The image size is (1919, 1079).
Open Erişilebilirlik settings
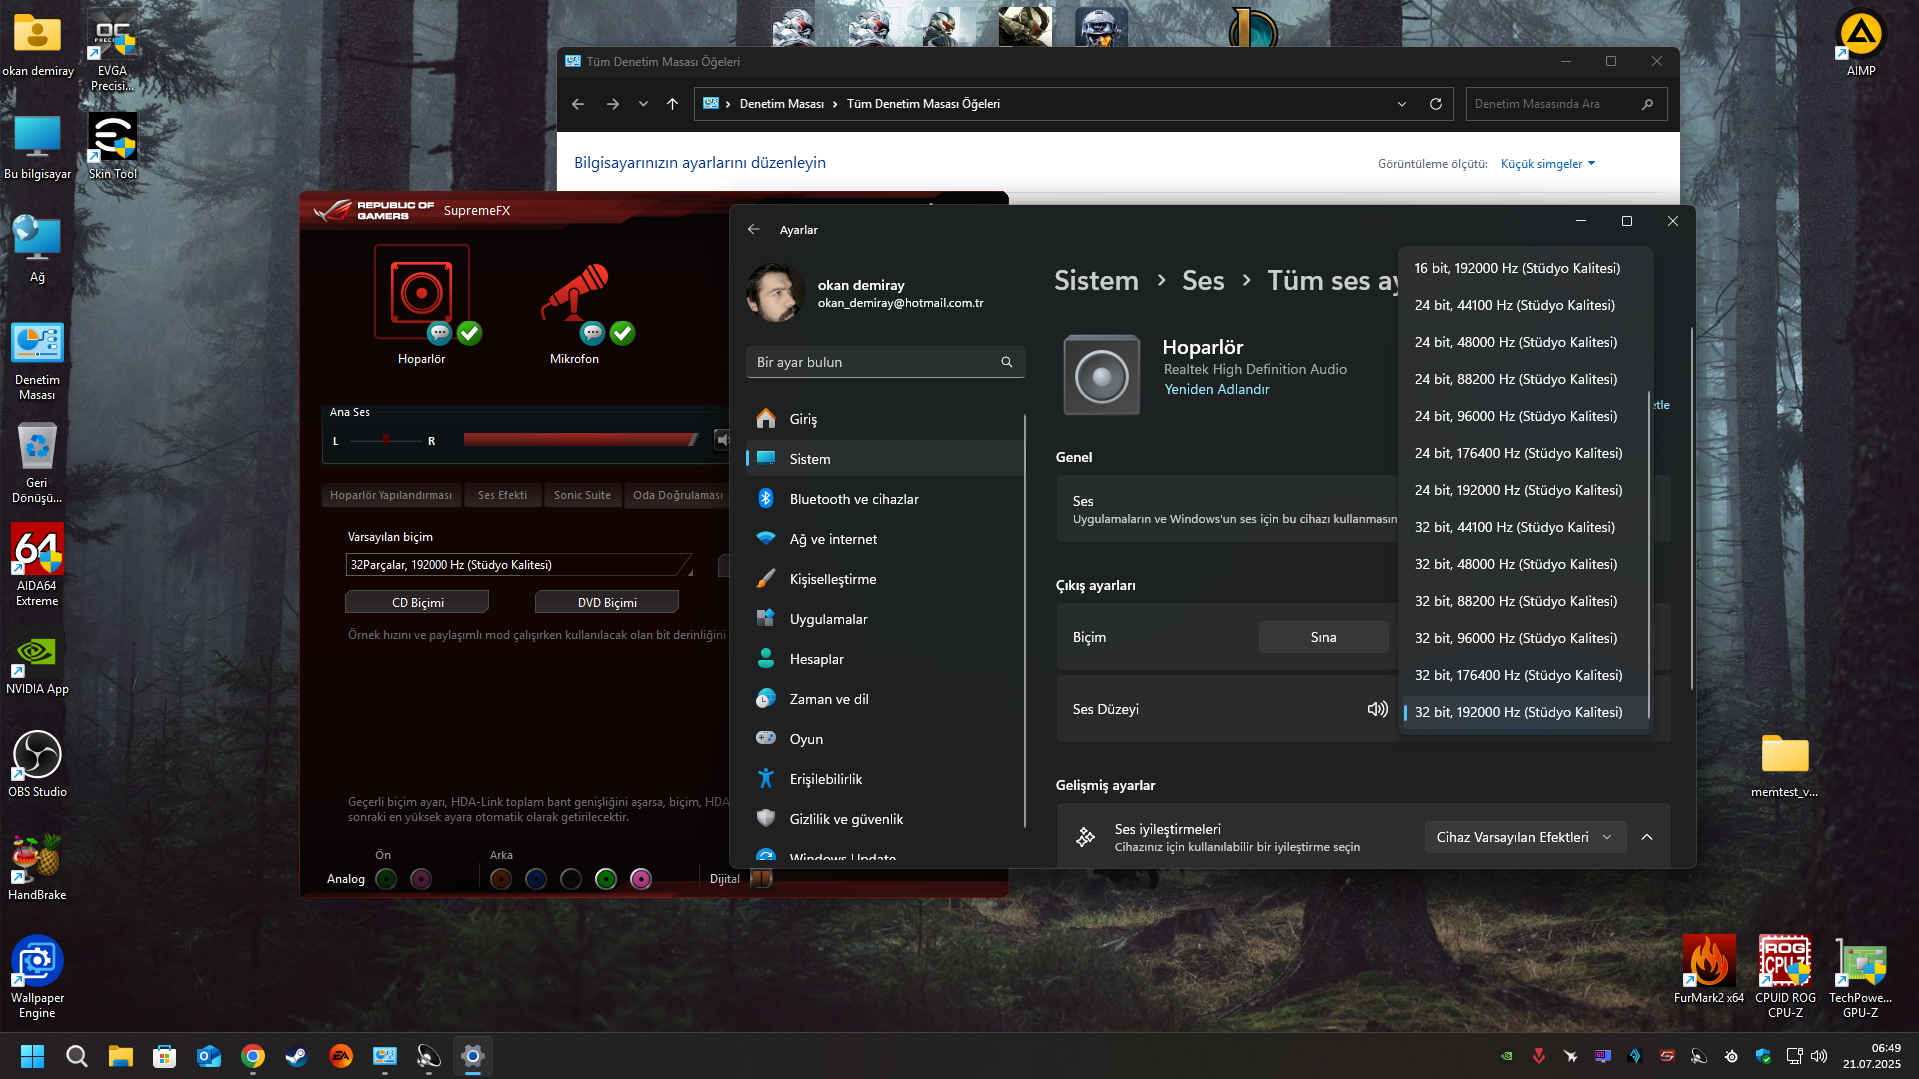point(885,779)
